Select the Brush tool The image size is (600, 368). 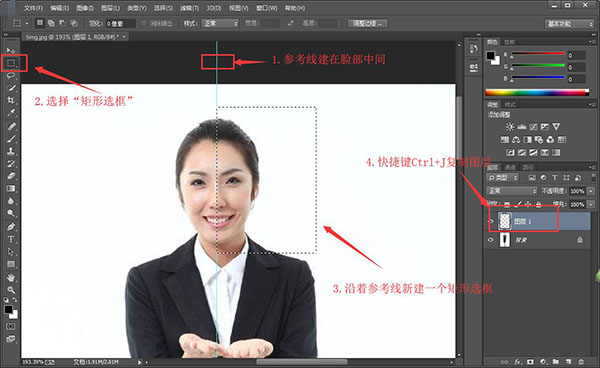11,138
